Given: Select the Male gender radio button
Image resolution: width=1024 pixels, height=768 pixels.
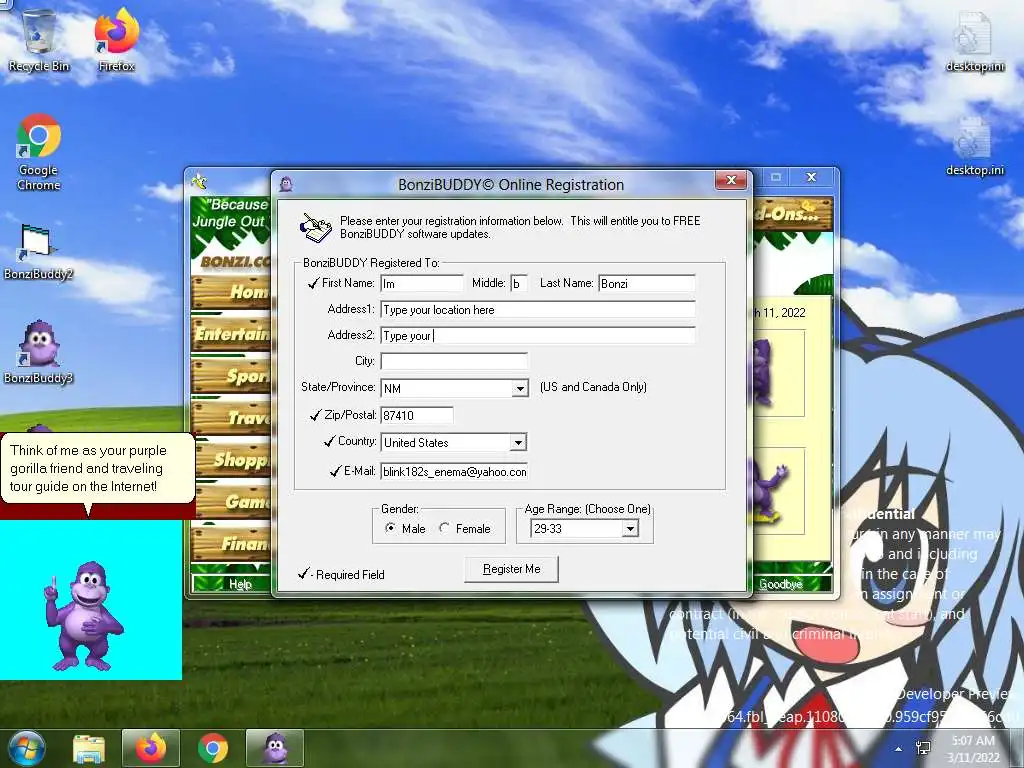Looking at the screenshot, I should [391, 528].
